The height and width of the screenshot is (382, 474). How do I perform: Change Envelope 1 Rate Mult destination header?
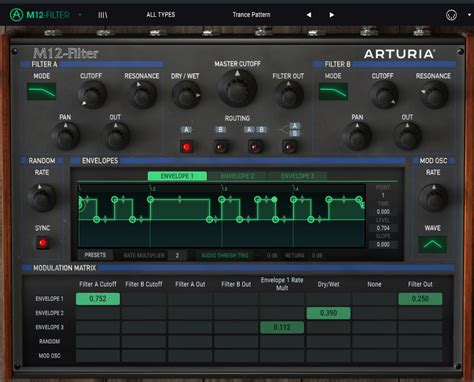coord(282,284)
